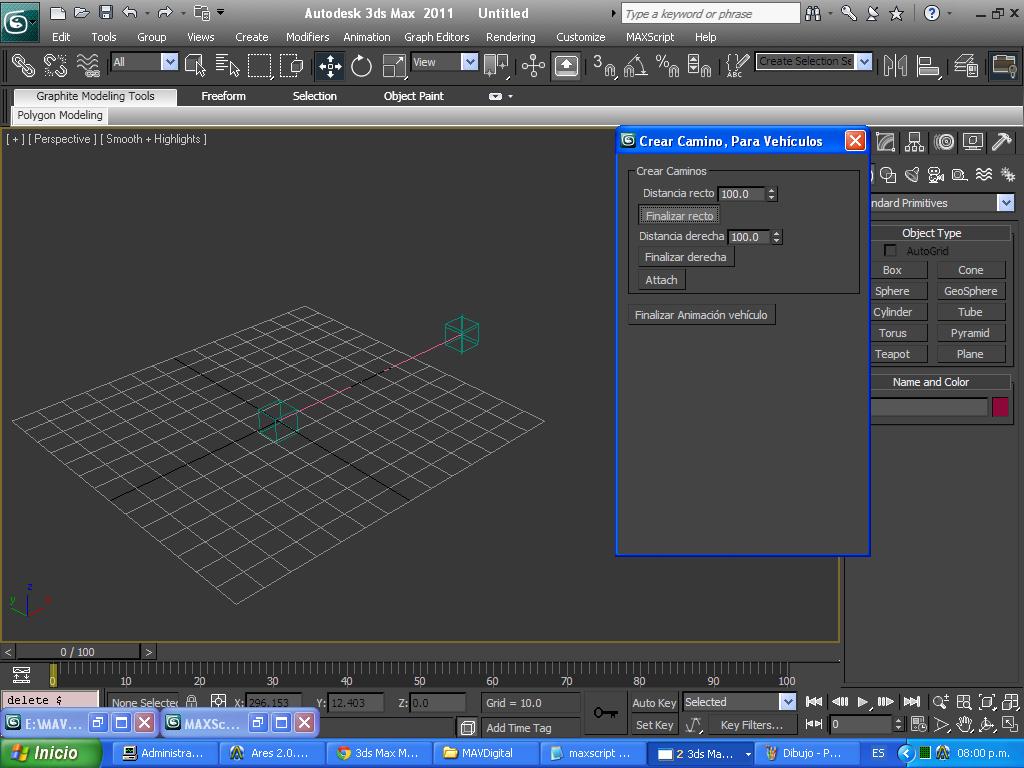Viewport: 1024px width, 768px height.
Task: Click Finalizar Animación vehículo button
Action: click(701, 315)
